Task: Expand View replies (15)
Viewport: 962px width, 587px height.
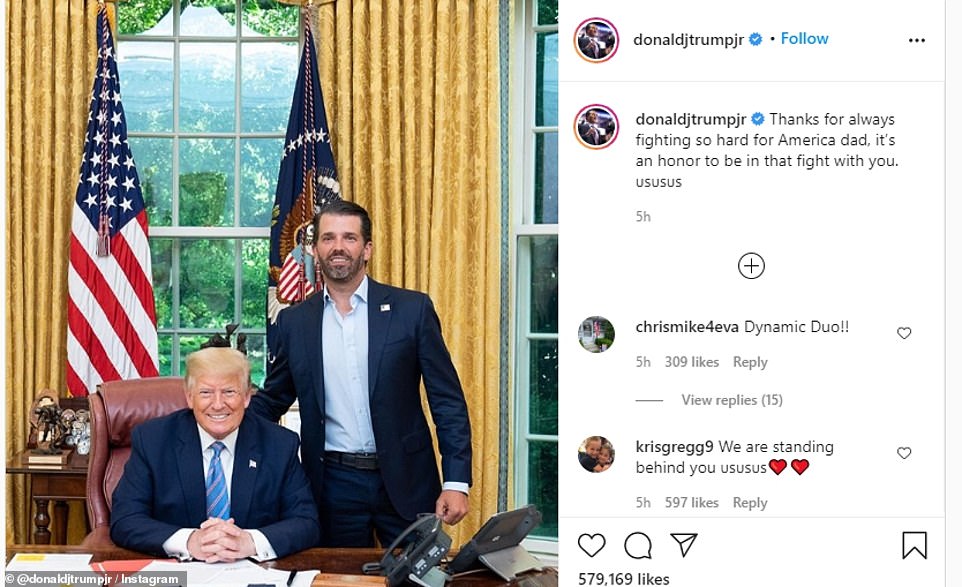Action: (732, 400)
